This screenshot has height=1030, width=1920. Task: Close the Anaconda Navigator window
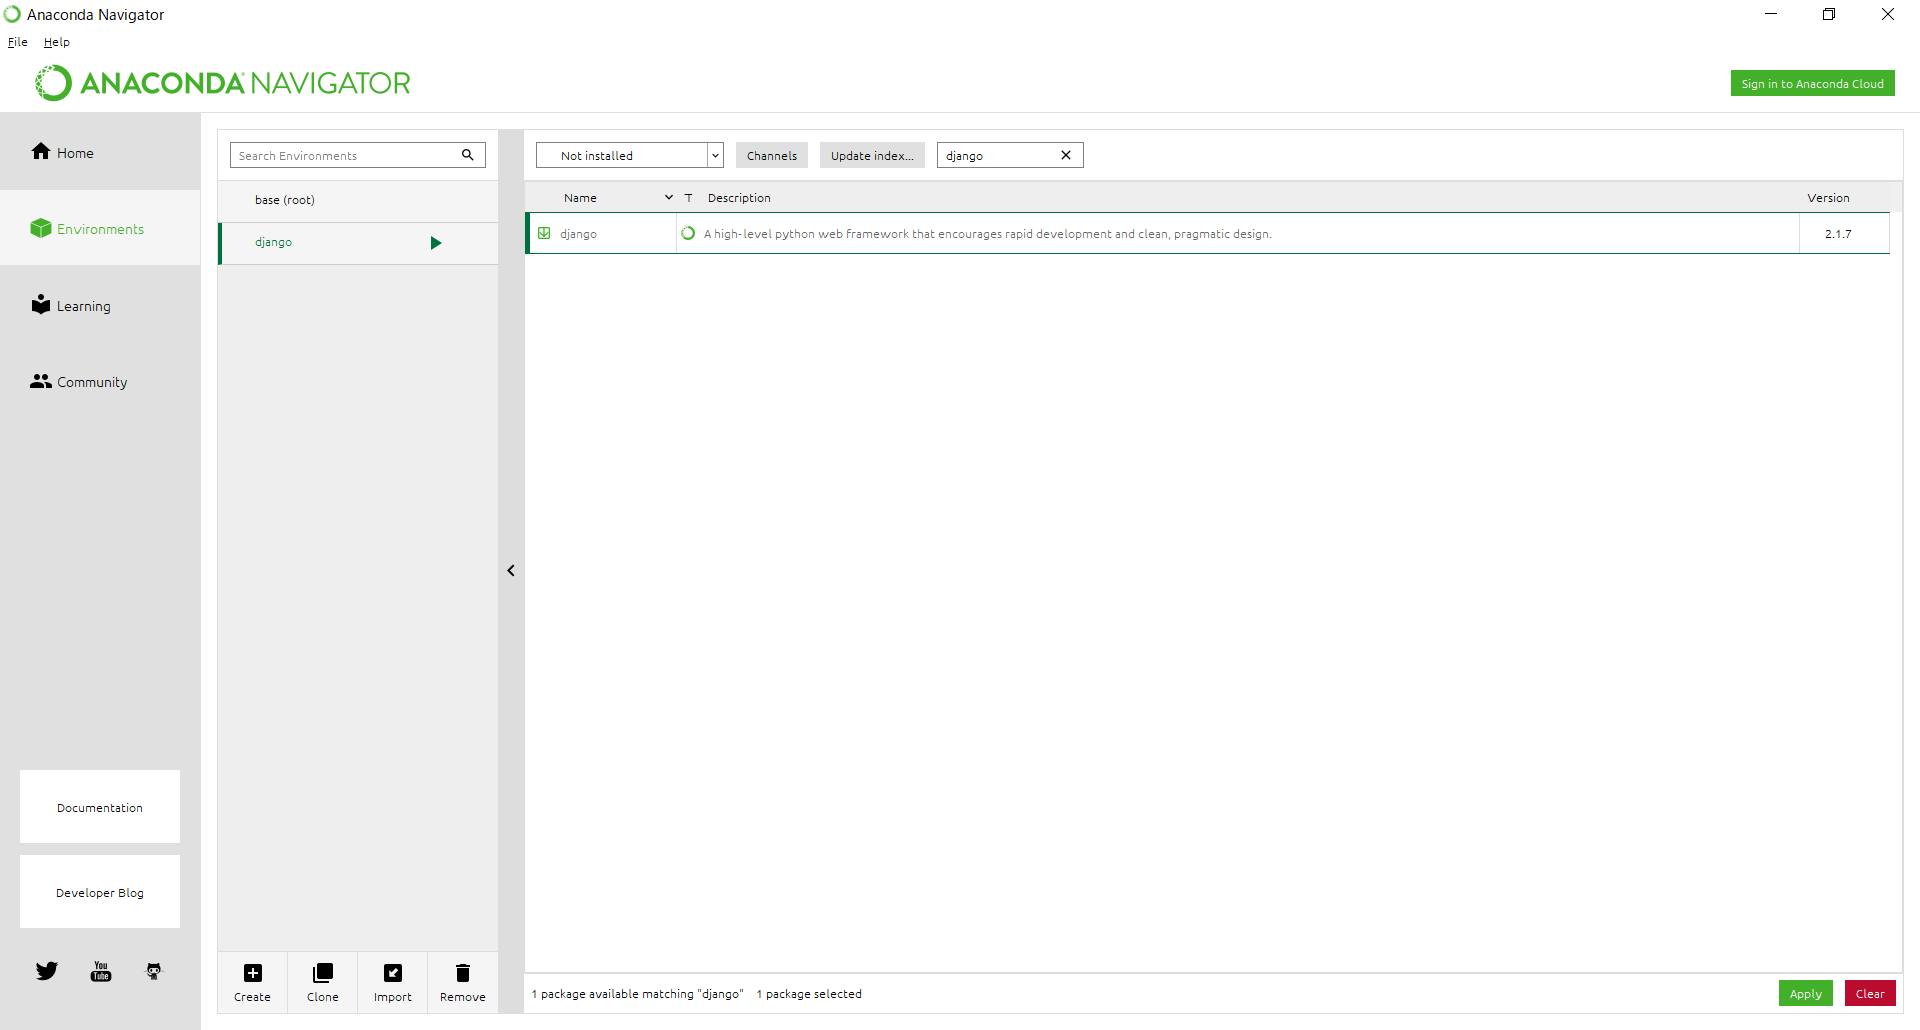(1888, 14)
